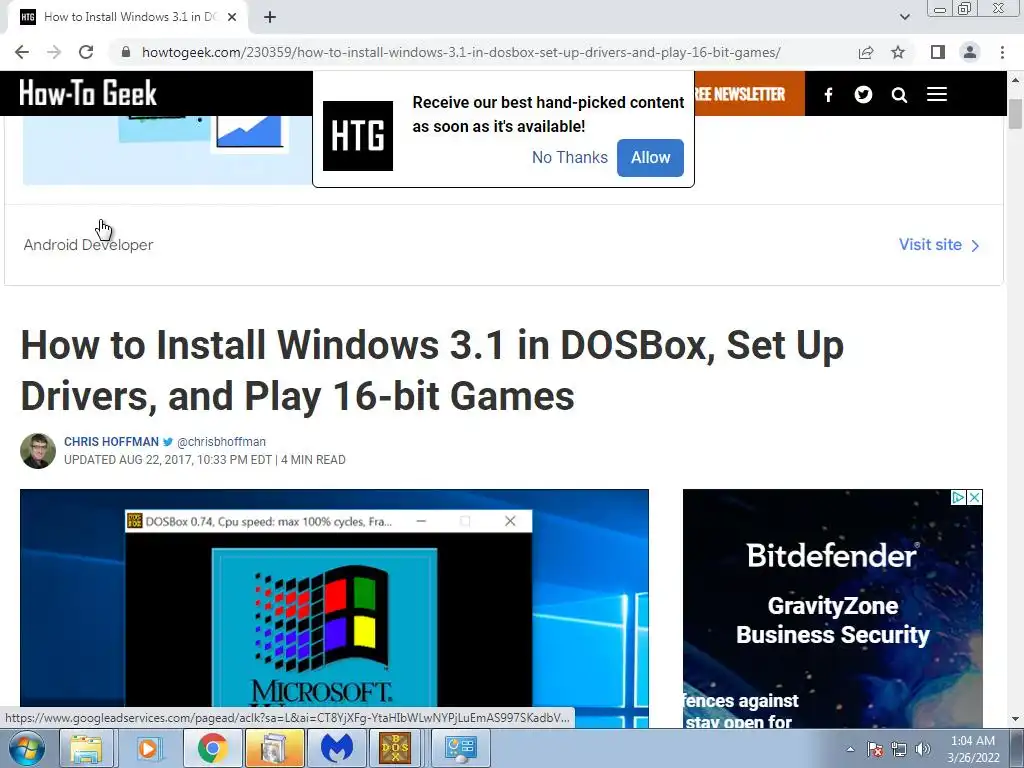
Task: Click the Free Newsletter button
Action: coord(749,94)
